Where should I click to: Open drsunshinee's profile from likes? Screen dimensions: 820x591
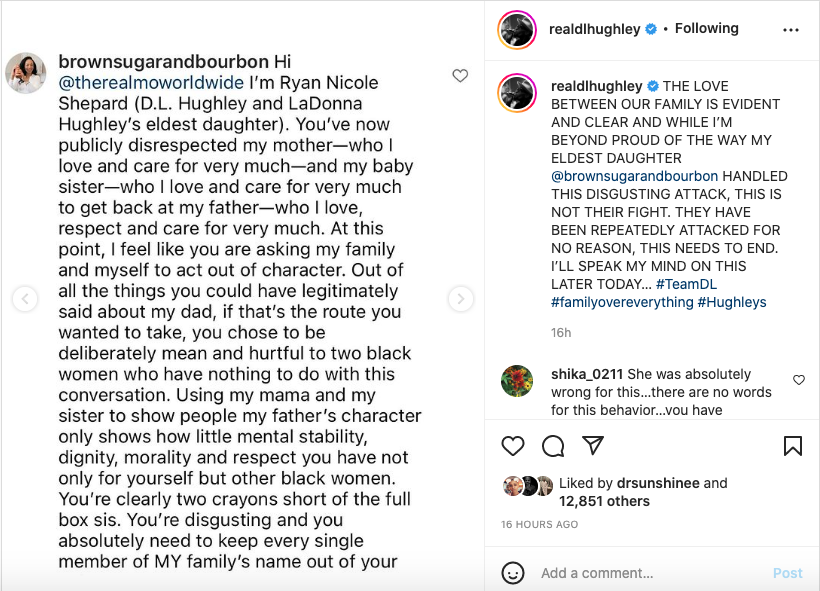658,483
